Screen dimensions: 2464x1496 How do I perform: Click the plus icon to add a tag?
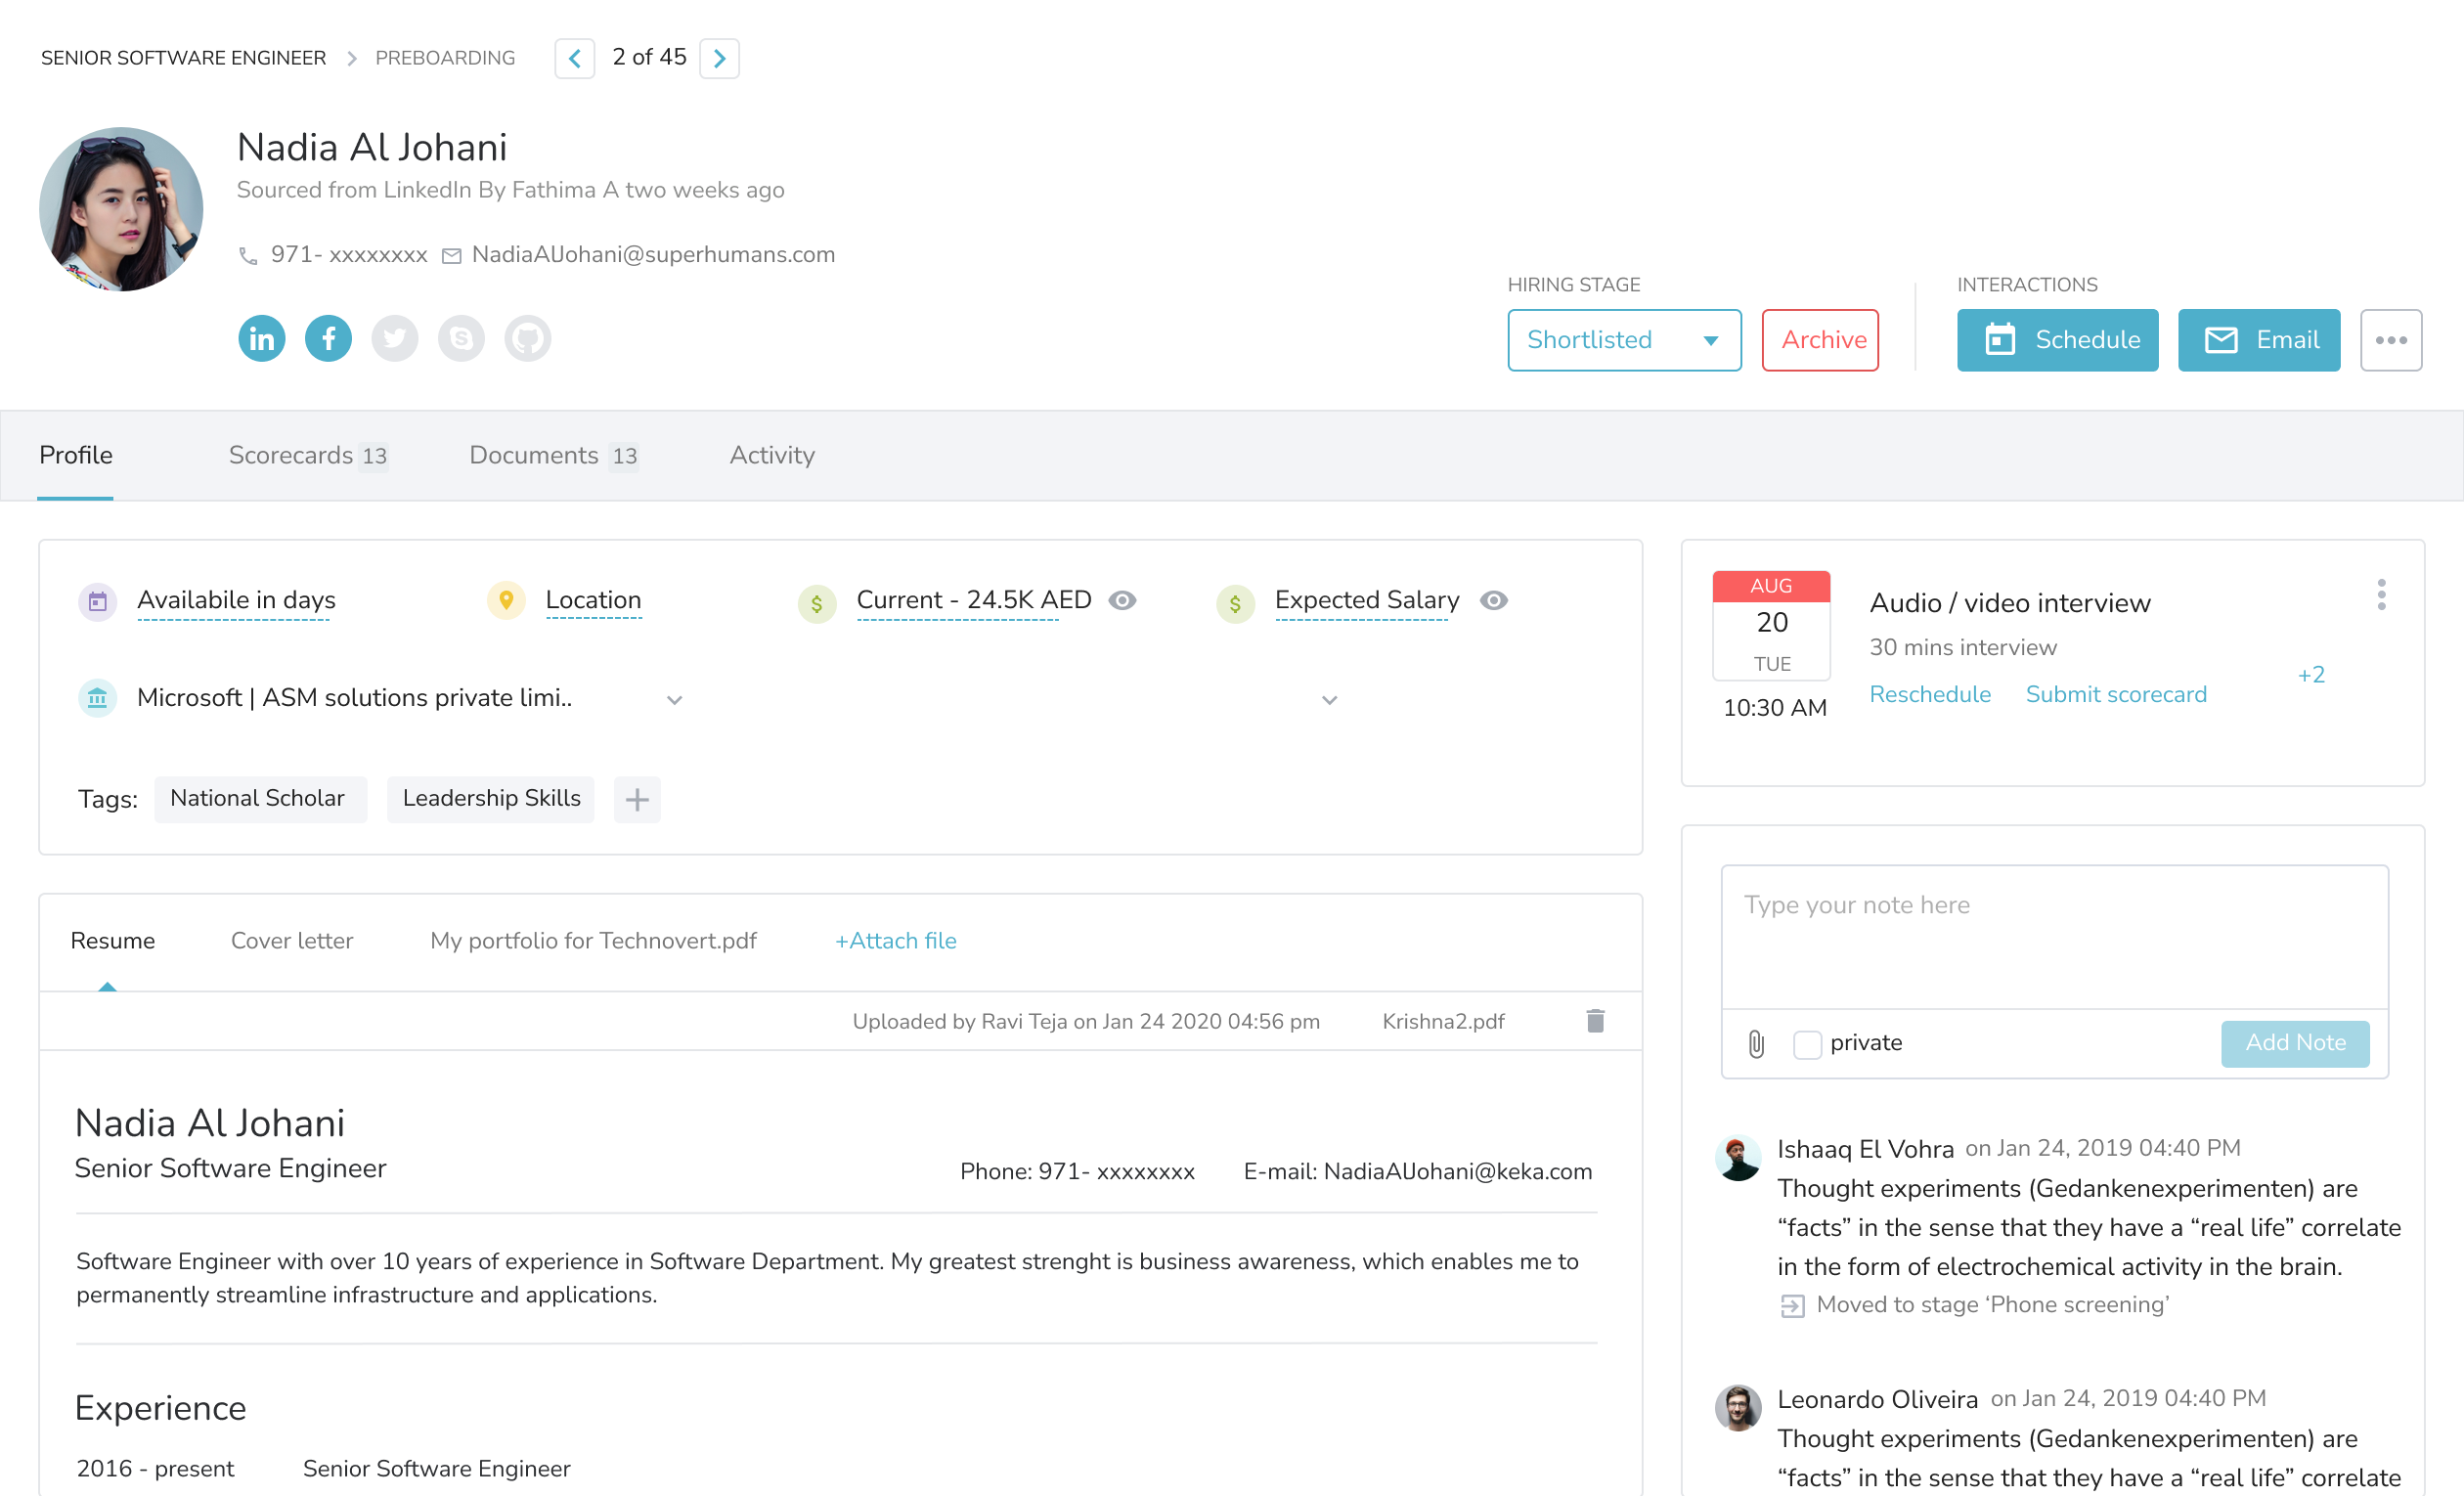point(637,799)
